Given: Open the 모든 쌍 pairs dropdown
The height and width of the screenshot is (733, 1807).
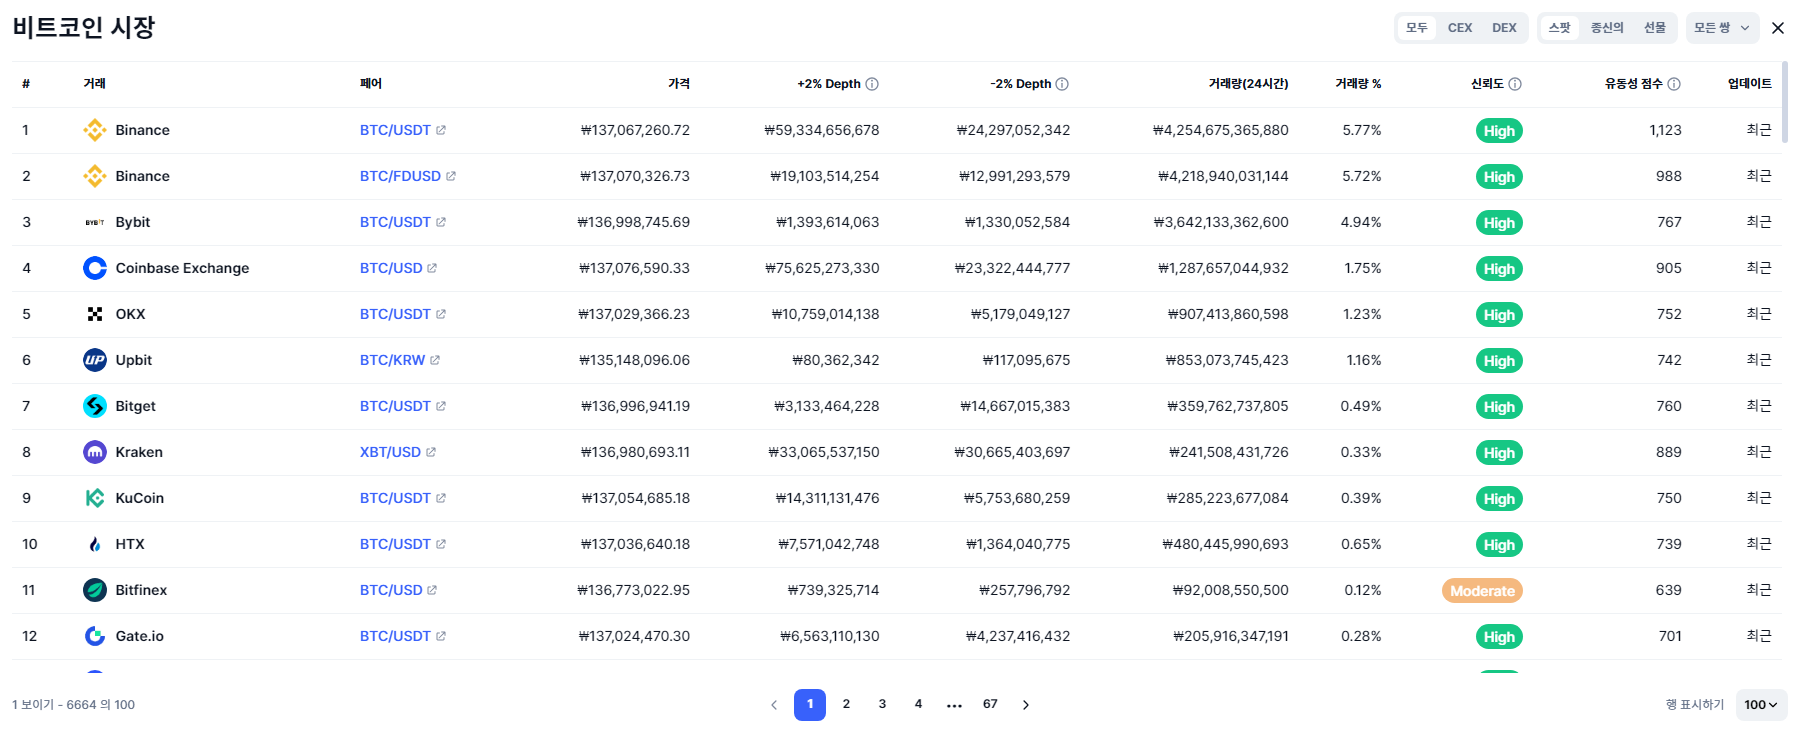Looking at the screenshot, I should click(x=1722, y=28).
